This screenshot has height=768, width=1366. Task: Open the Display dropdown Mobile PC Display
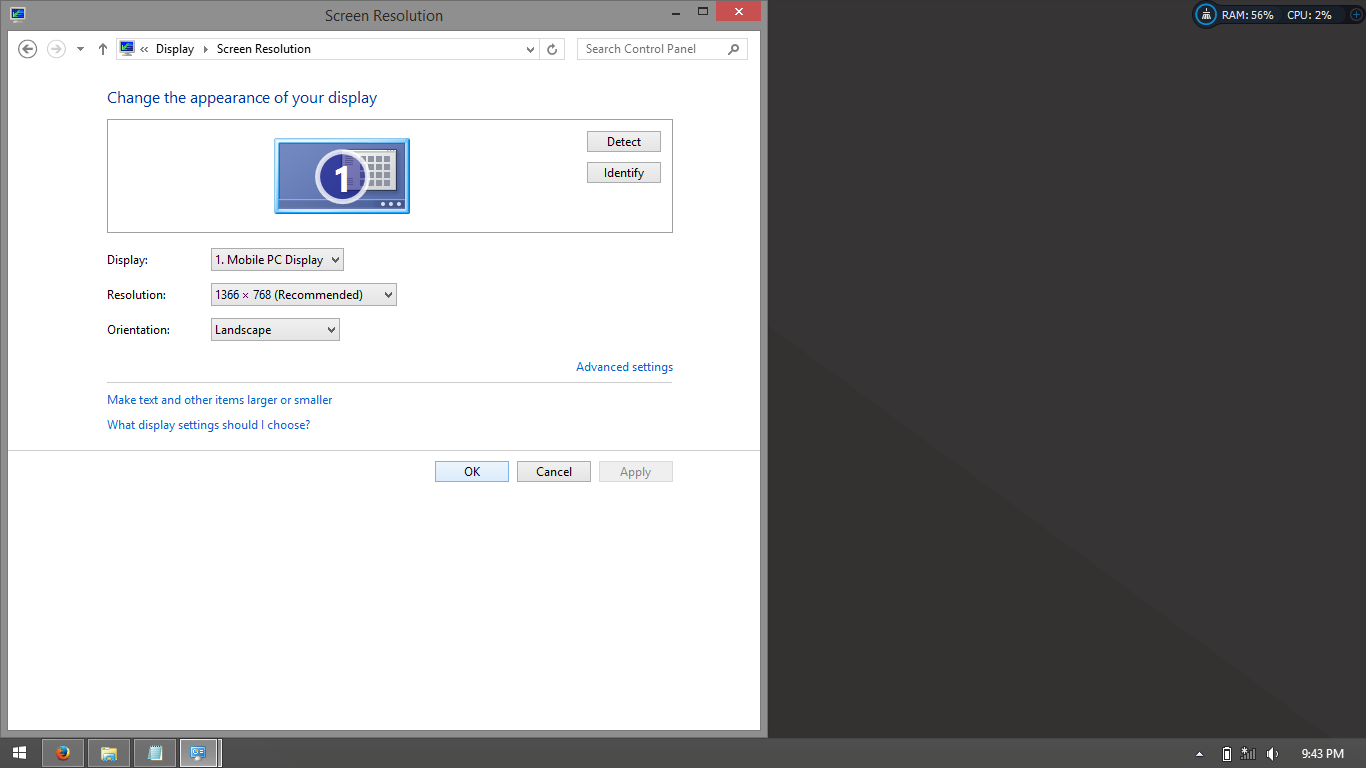click(277, 260)
